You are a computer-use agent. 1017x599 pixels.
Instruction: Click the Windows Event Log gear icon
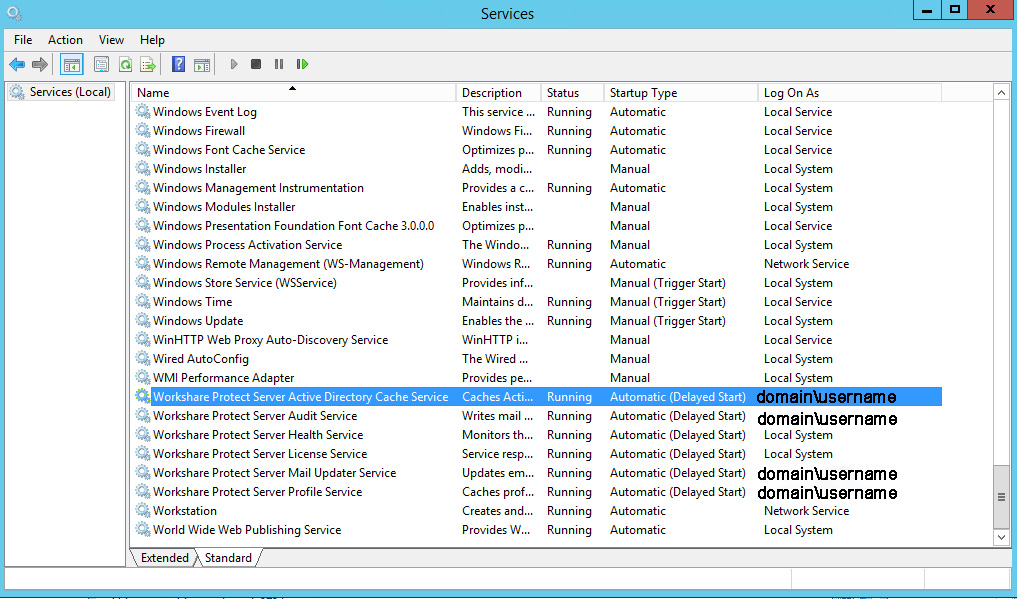pos(143,111)
